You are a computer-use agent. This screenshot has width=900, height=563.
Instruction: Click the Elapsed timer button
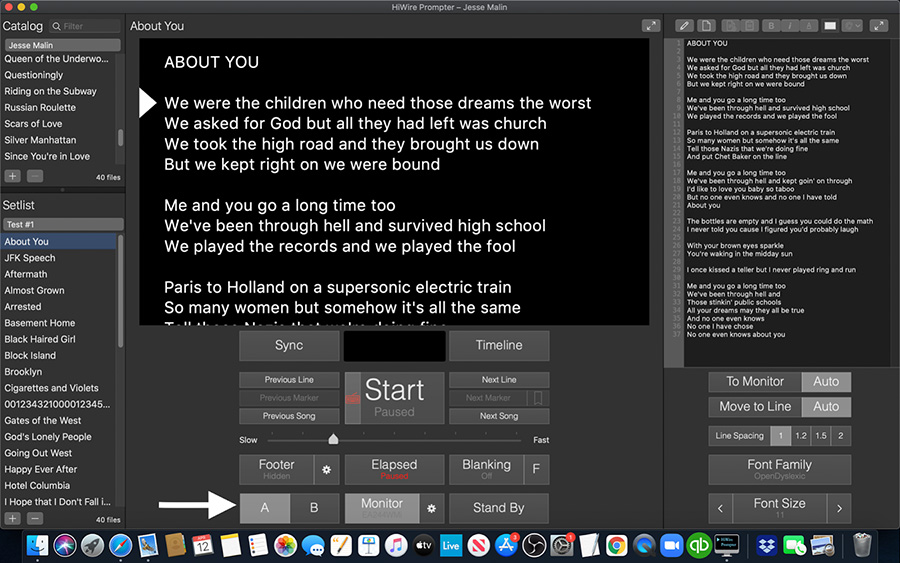pos(394,469)
